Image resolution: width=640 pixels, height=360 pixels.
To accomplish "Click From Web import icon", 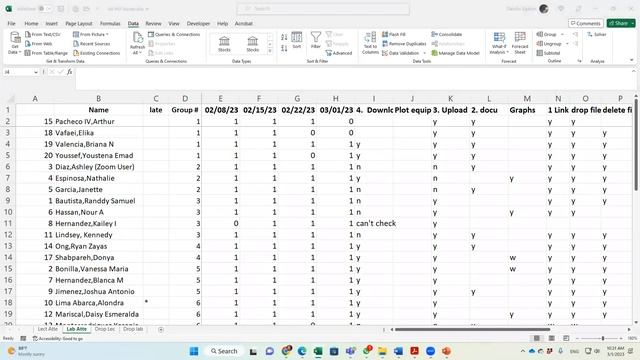I will pyautogui.click(x=28, y=44).
